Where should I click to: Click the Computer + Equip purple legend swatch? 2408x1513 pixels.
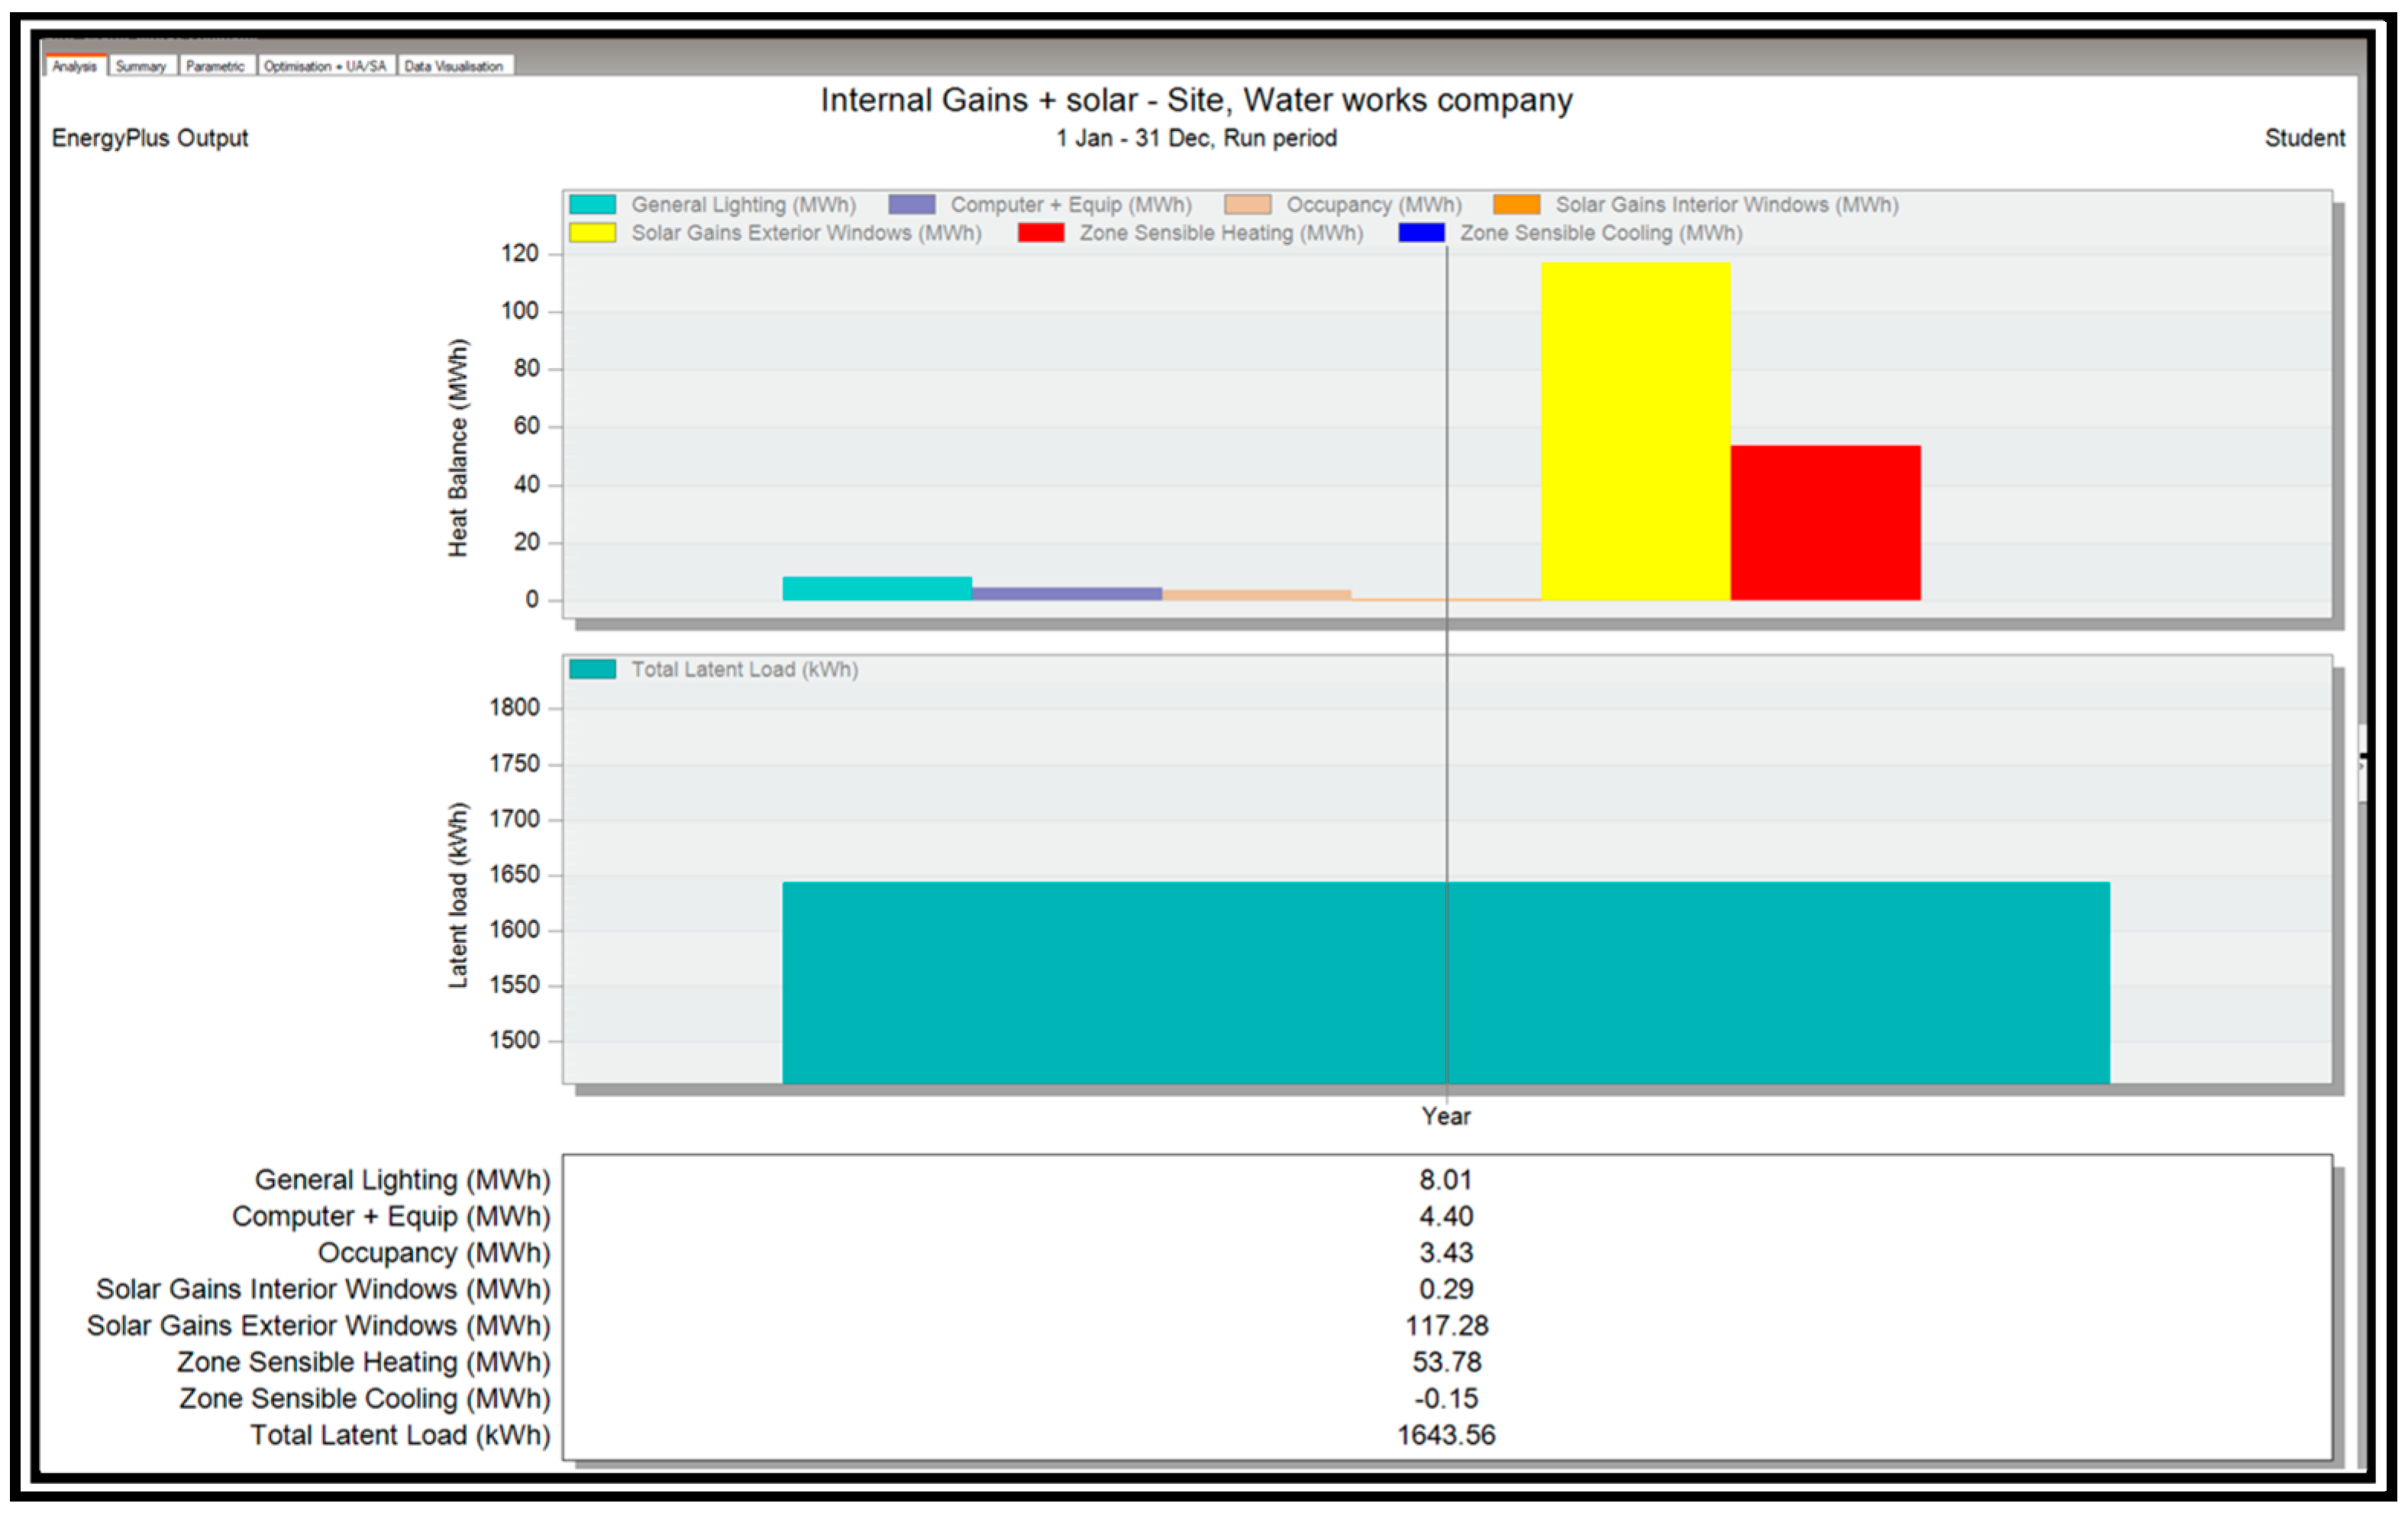point(912,205)
